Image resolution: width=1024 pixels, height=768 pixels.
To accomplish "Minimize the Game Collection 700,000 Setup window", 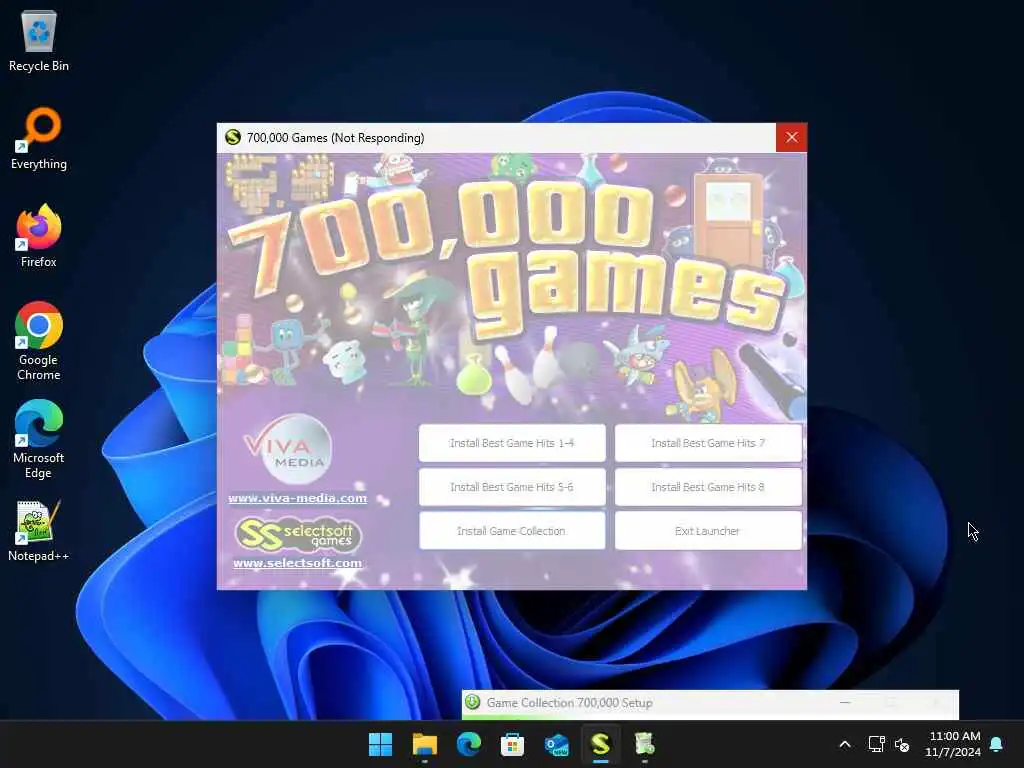I will (x=845, y=703).
